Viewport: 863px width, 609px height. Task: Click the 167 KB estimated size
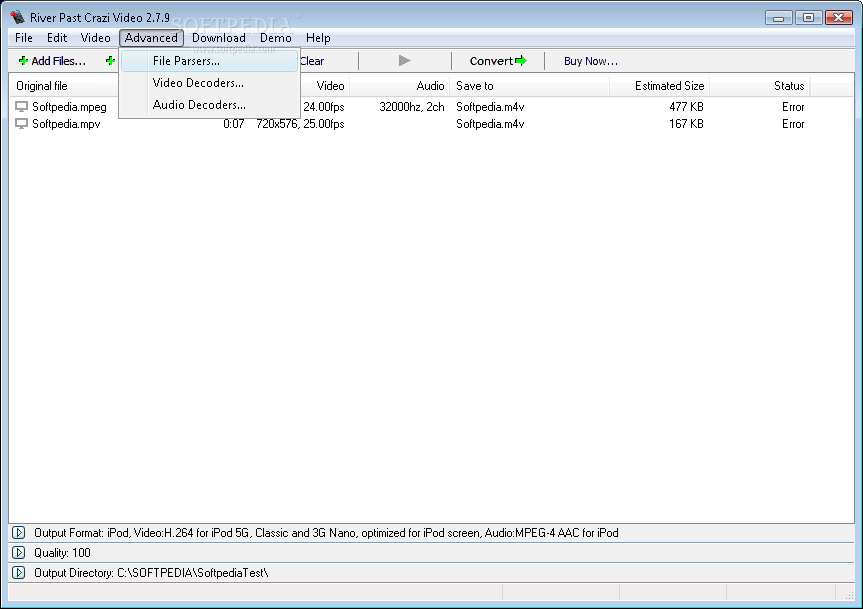686,124
